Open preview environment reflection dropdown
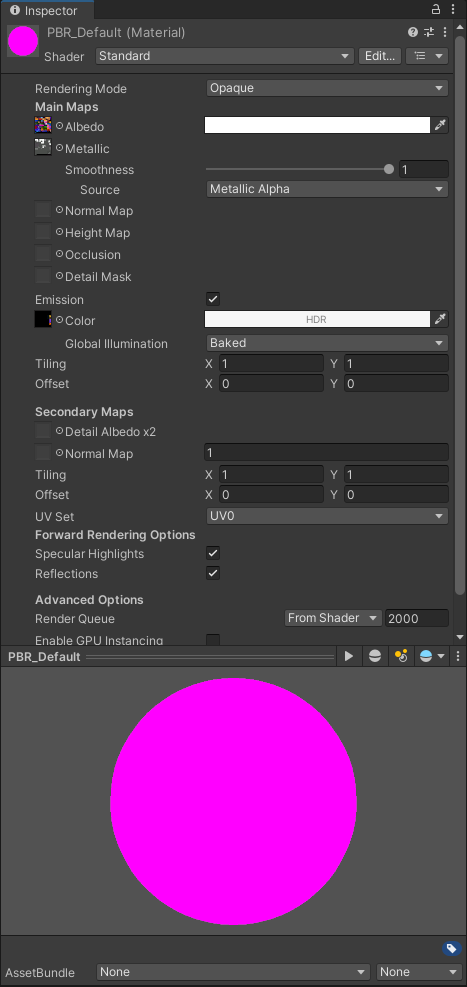The height and width of the screenshot is (987, 467). point(432,657)
